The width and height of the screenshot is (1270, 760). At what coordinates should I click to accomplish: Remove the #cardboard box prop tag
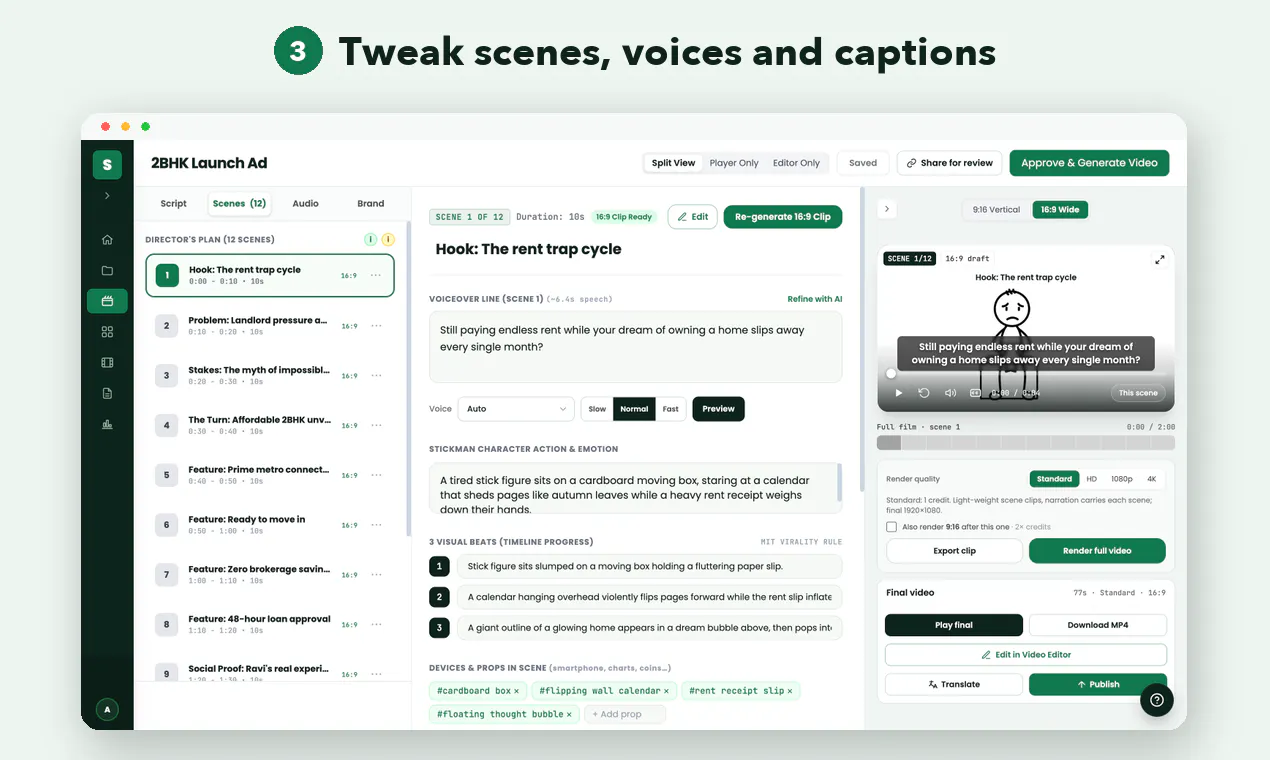pyautogui.click(x=516, y=691)
